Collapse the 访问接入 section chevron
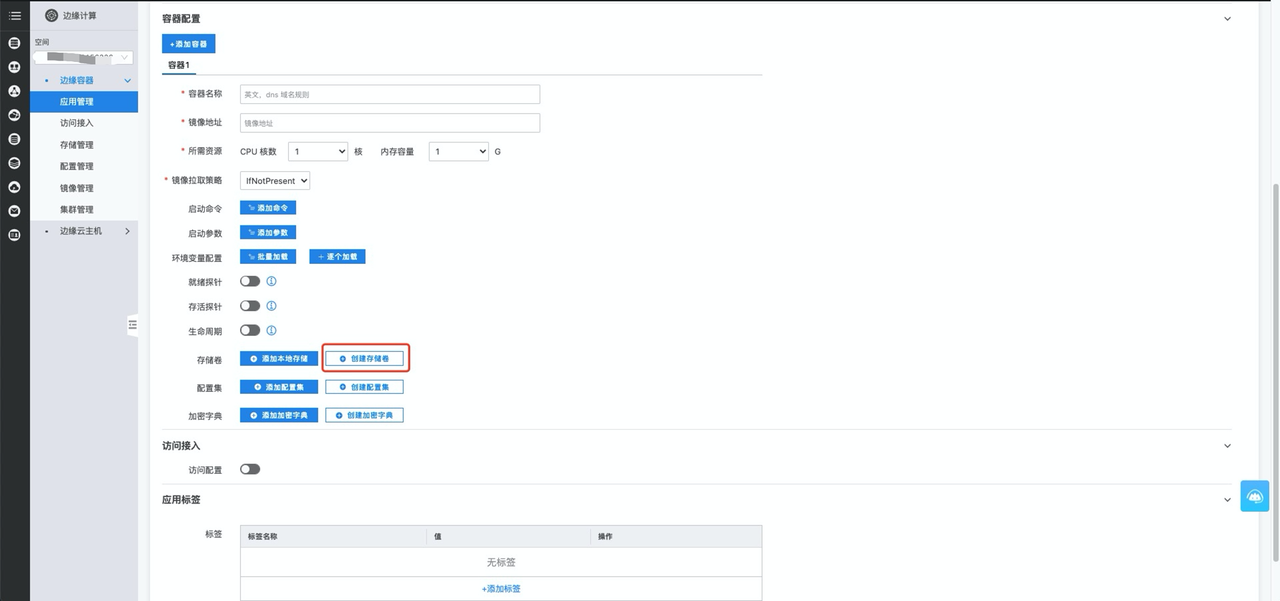The height and width of the screenshot is (601, 1280). 1228,446
